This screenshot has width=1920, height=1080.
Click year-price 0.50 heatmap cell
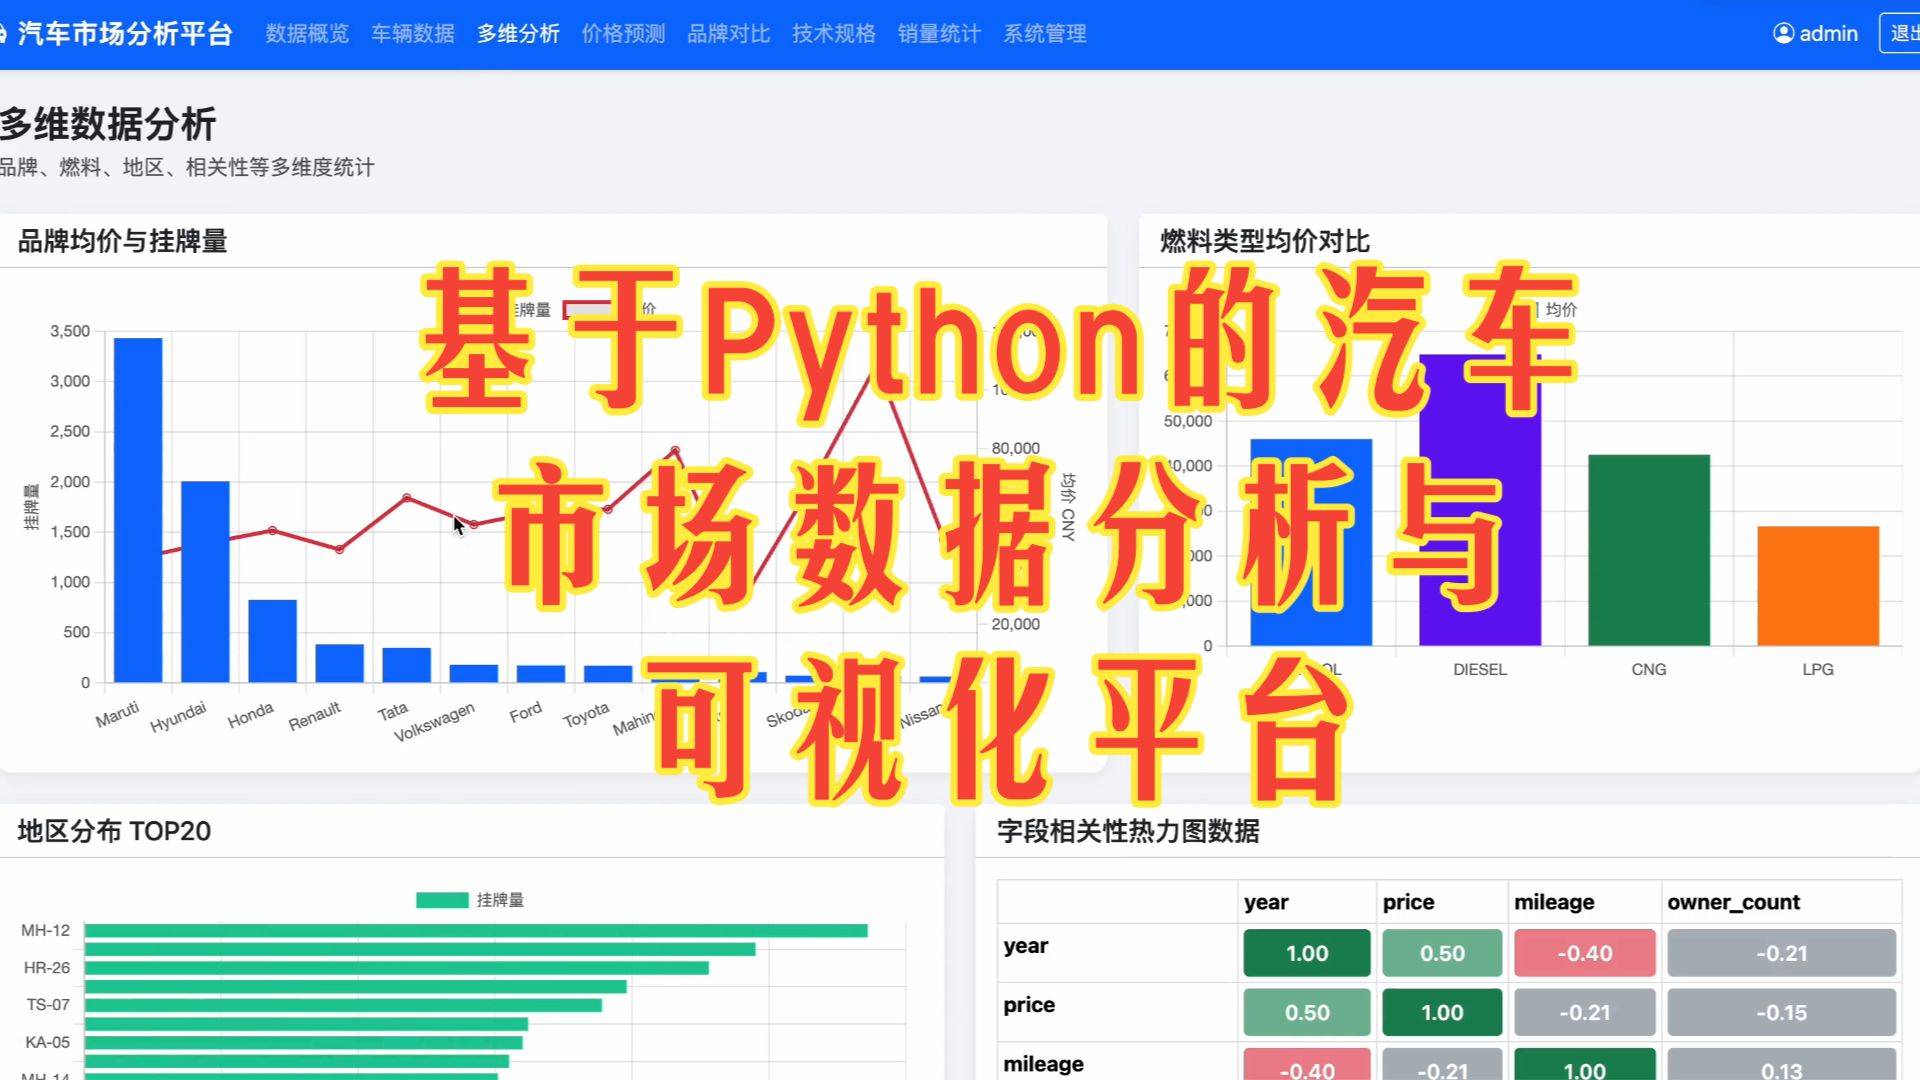coord(1442,953)
